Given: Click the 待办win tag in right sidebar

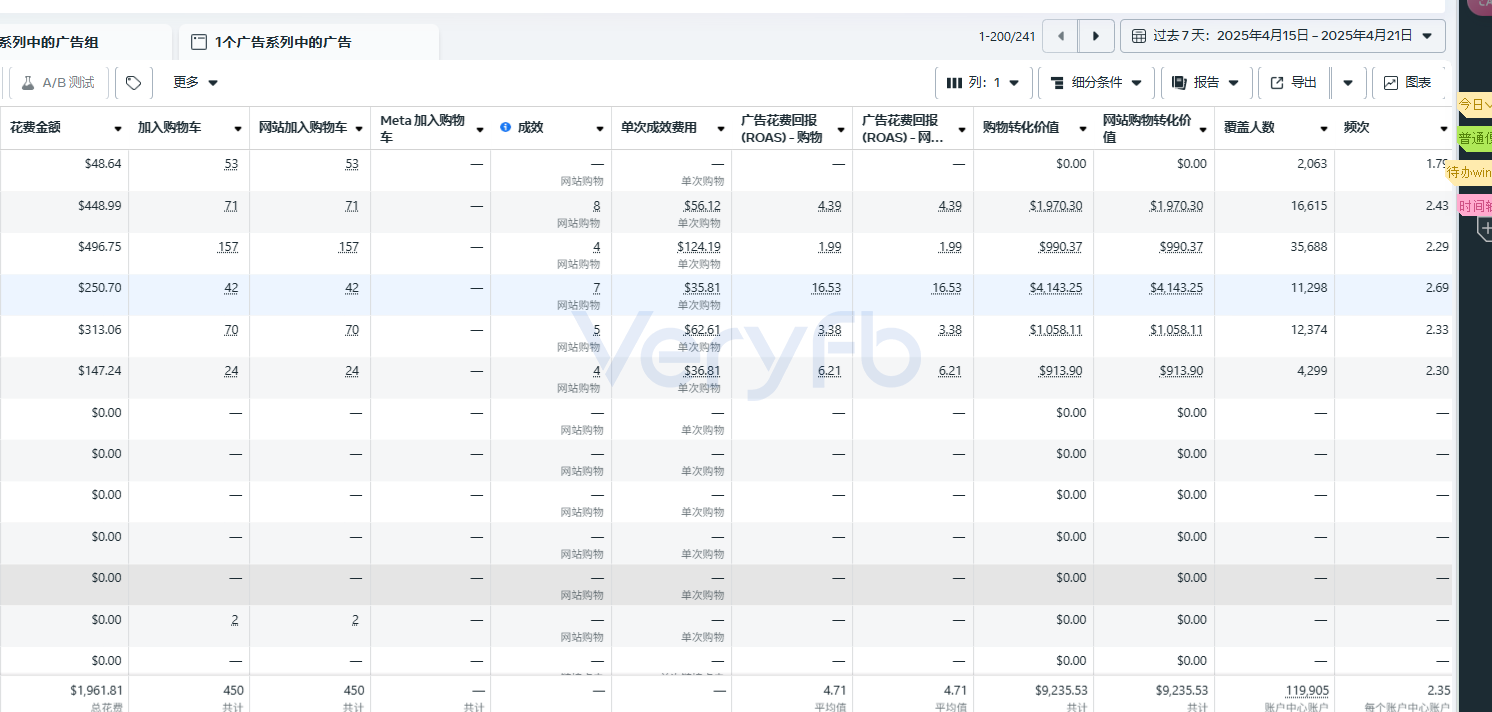Looking at the screenshot, I should [x=1469, y=172].
